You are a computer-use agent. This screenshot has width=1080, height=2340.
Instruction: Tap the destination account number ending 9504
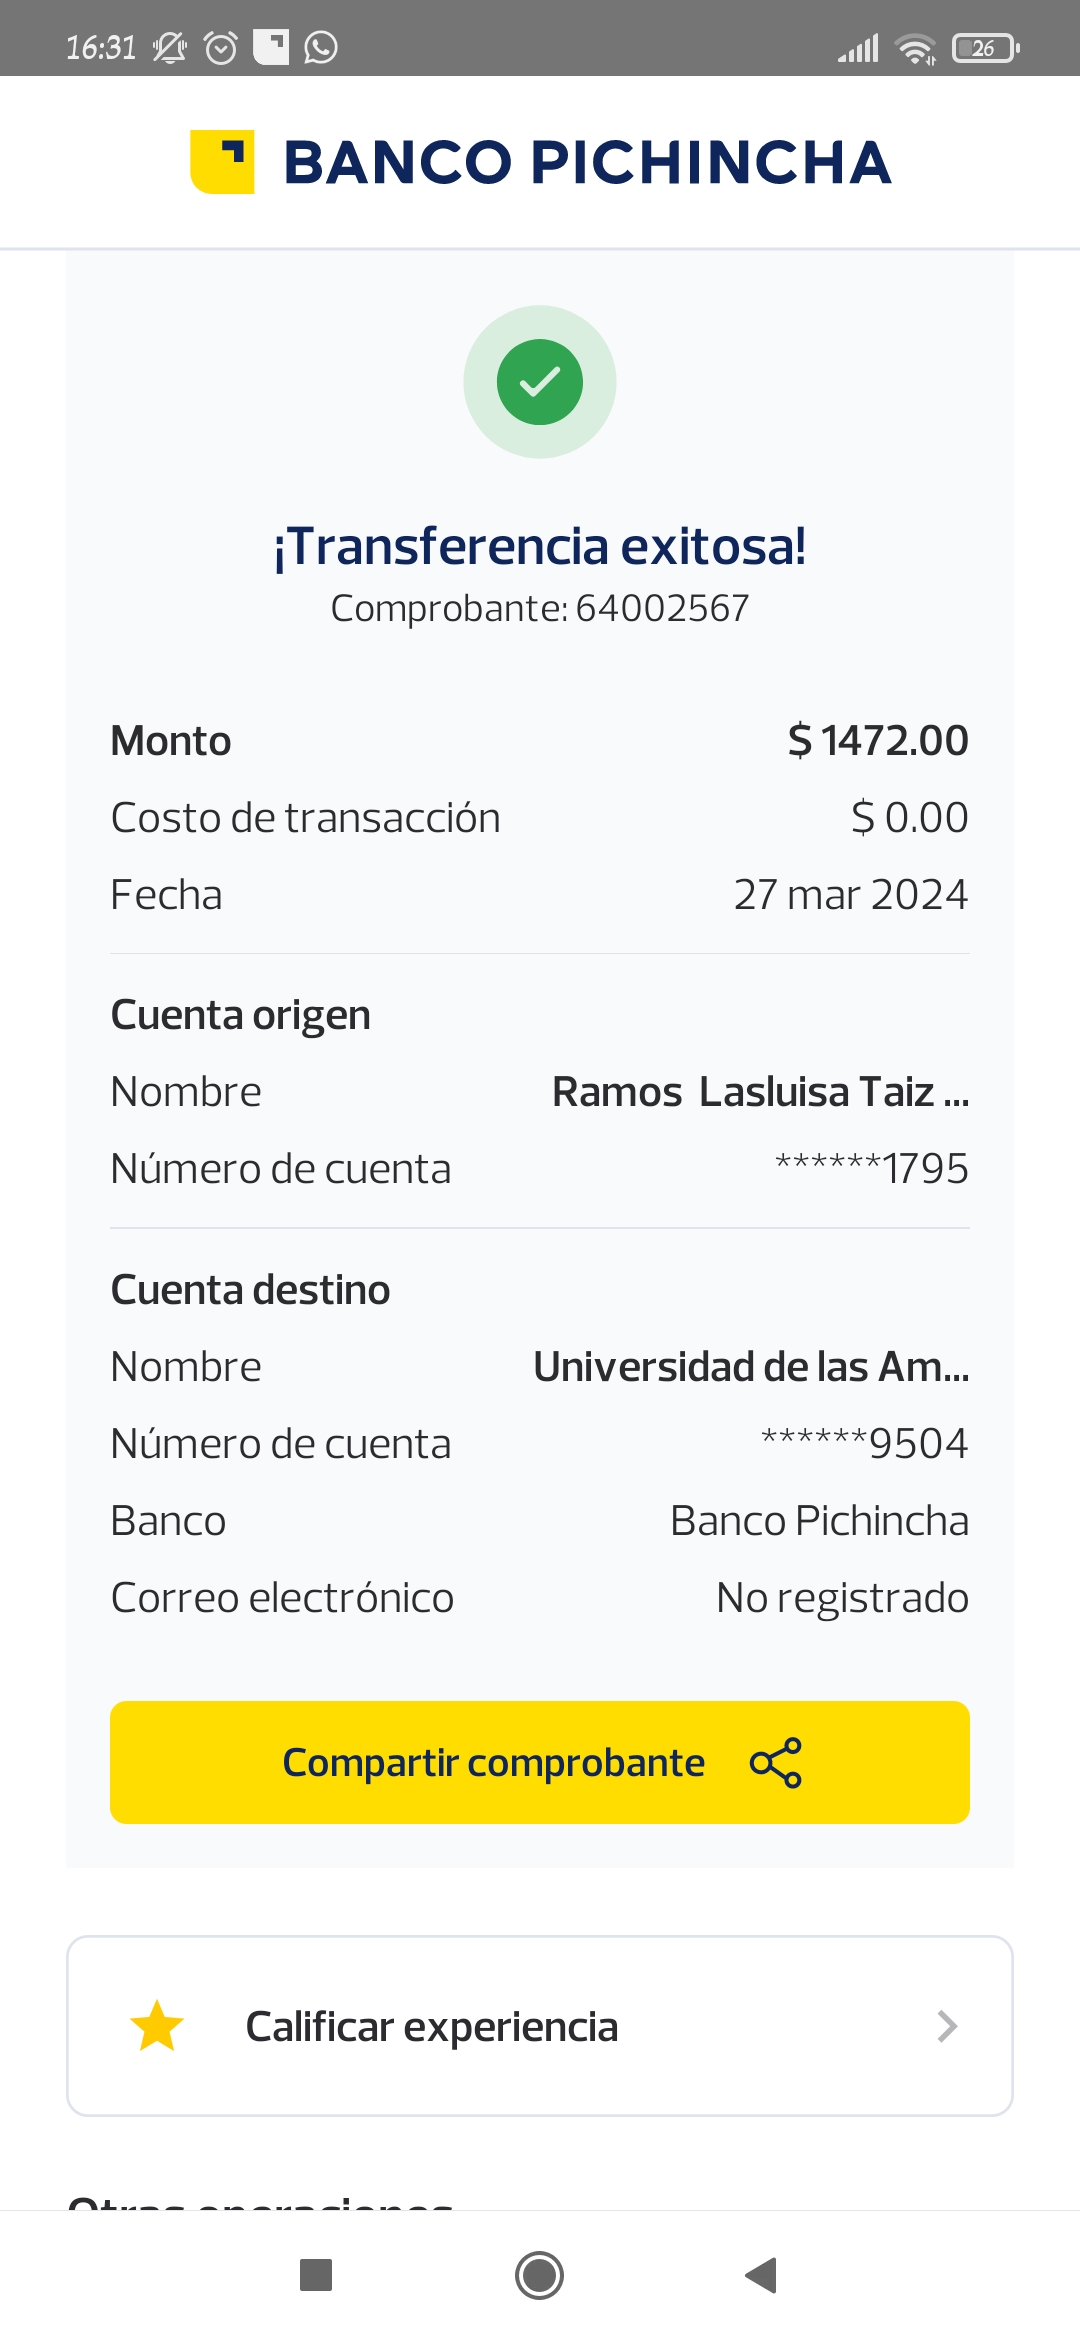[x=865, y=1444]
